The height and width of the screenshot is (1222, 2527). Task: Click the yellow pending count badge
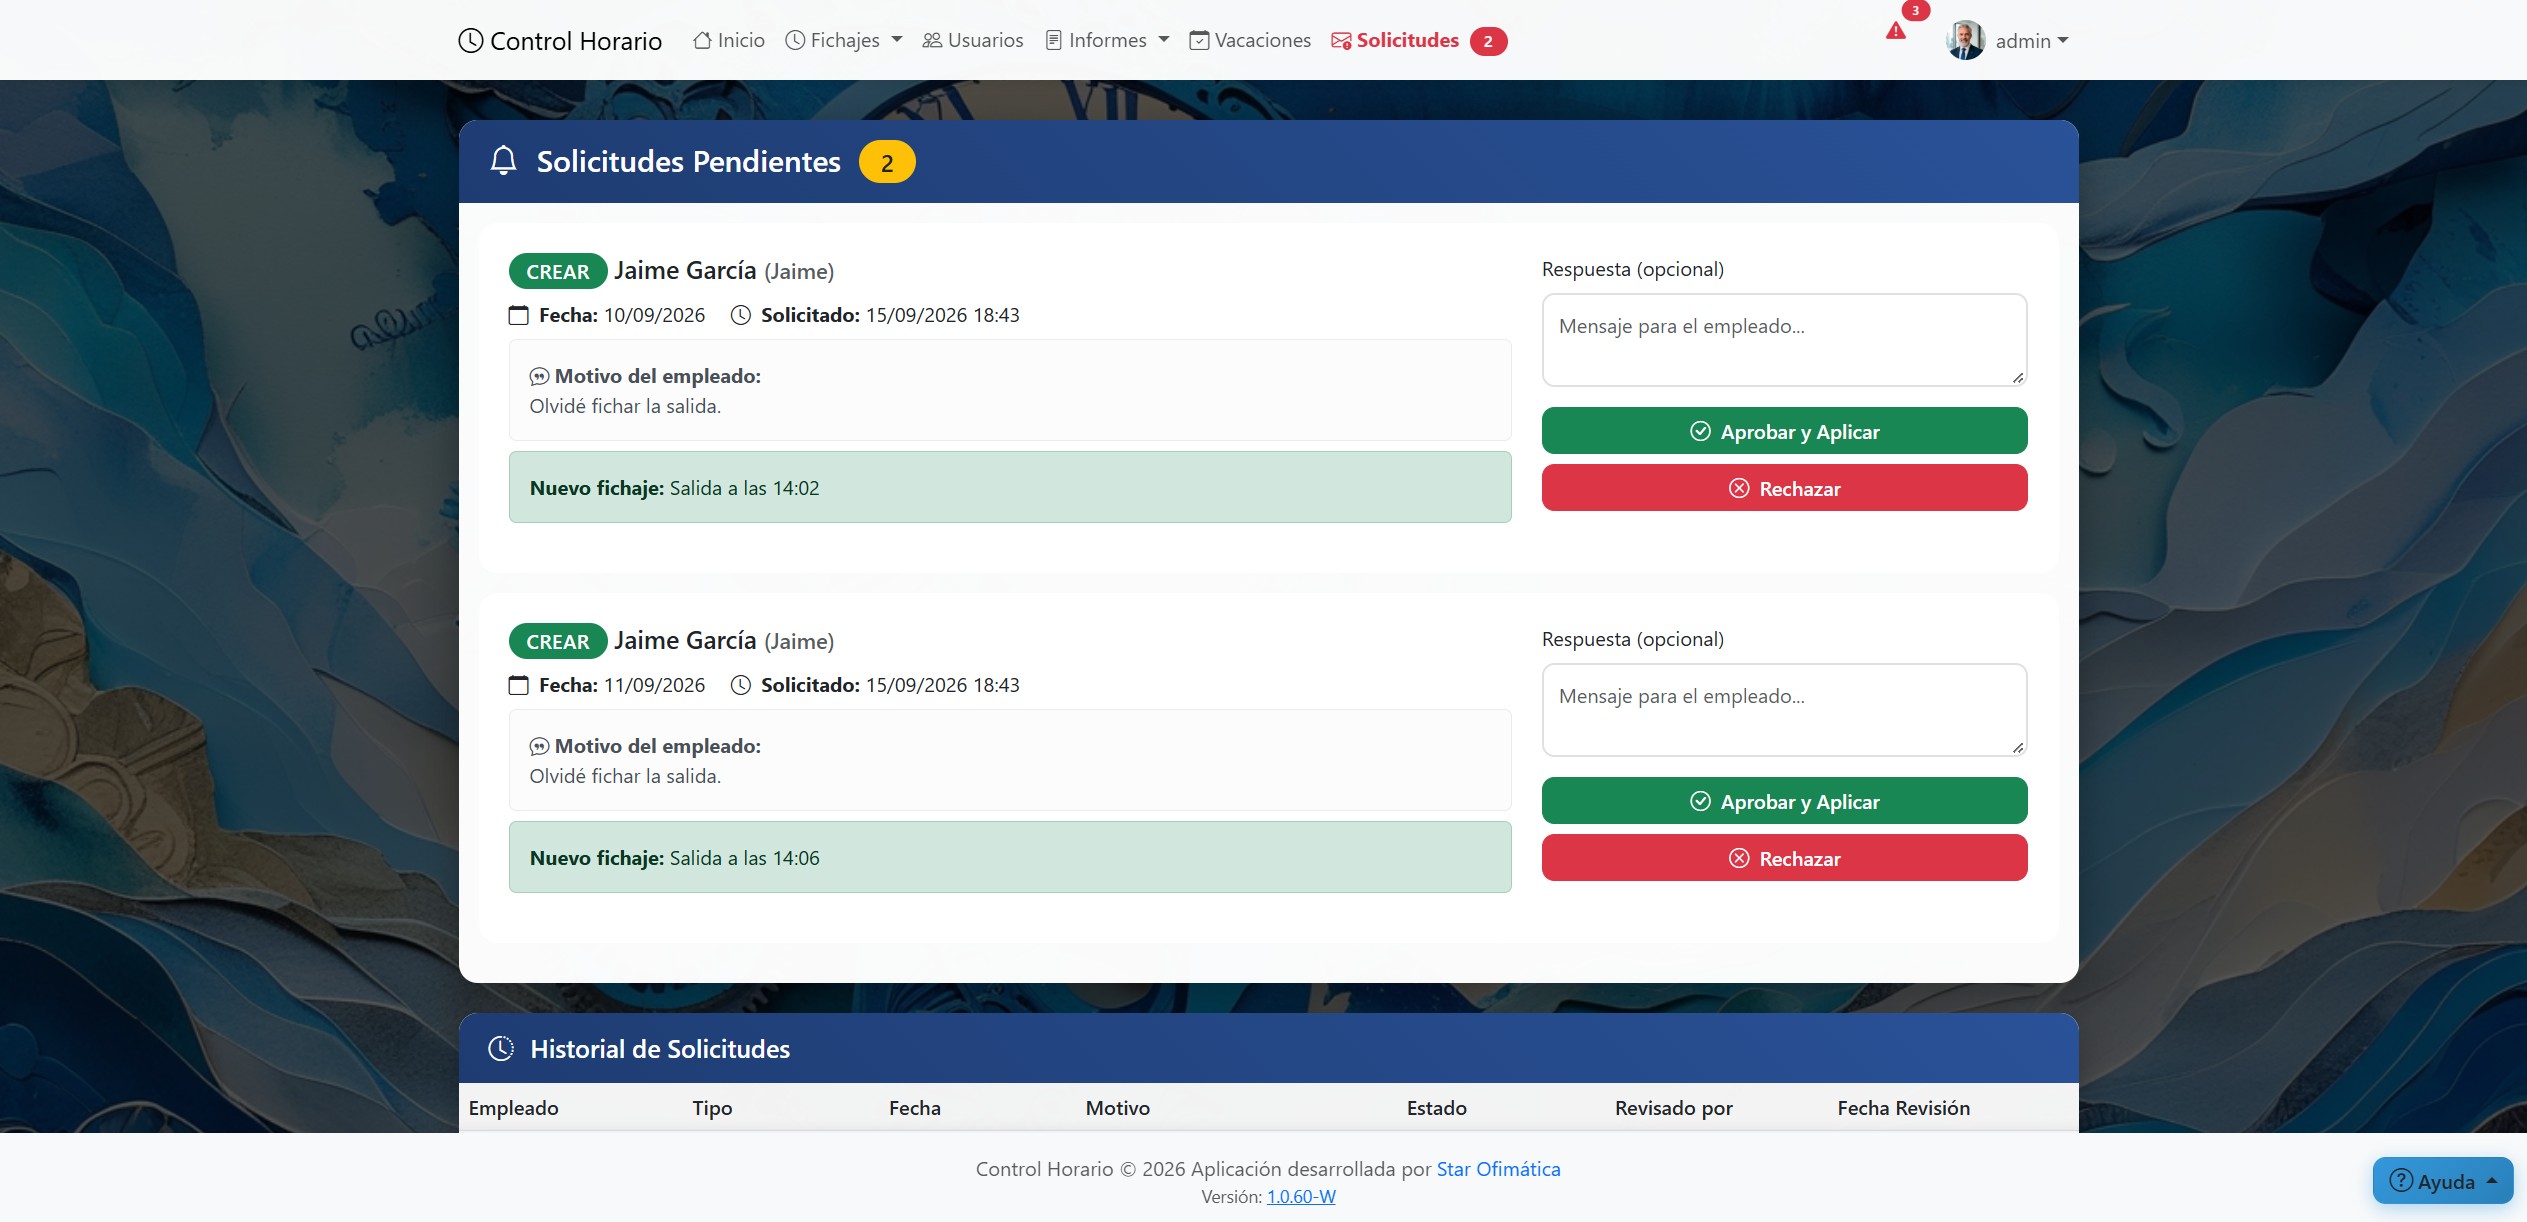(887, 162)
